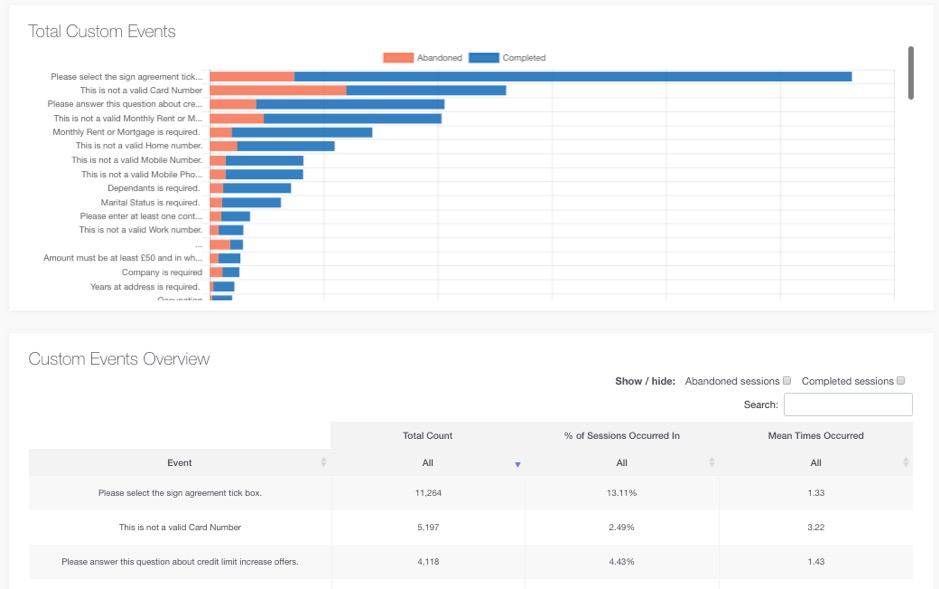Enable the Completed sessions checkbox
Viewport: 939px width, 589px height.
point(901,381)
